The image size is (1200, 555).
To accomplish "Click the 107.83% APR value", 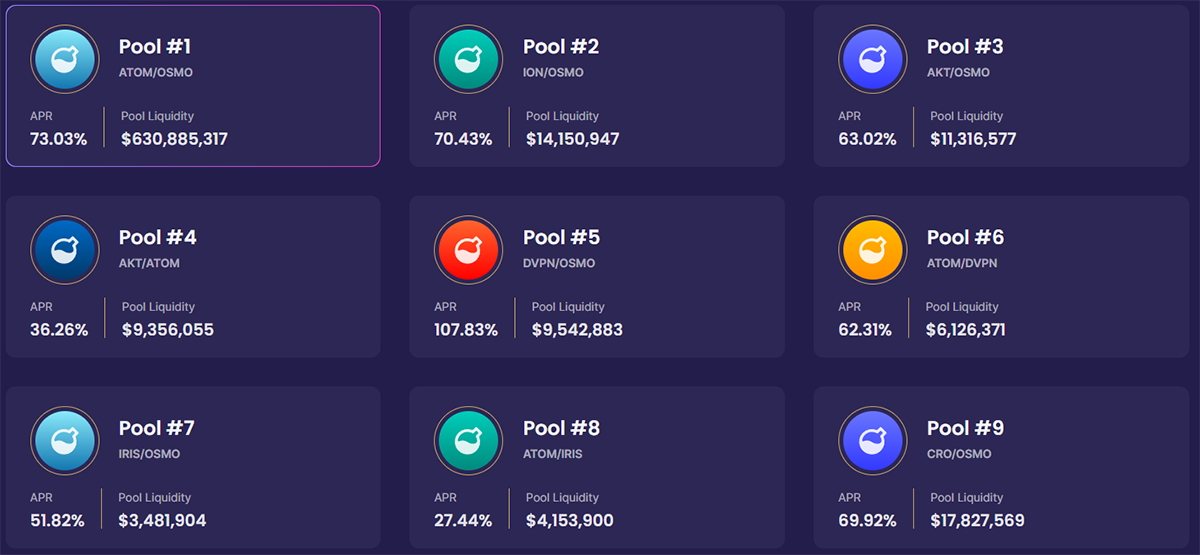I will 465,330.
